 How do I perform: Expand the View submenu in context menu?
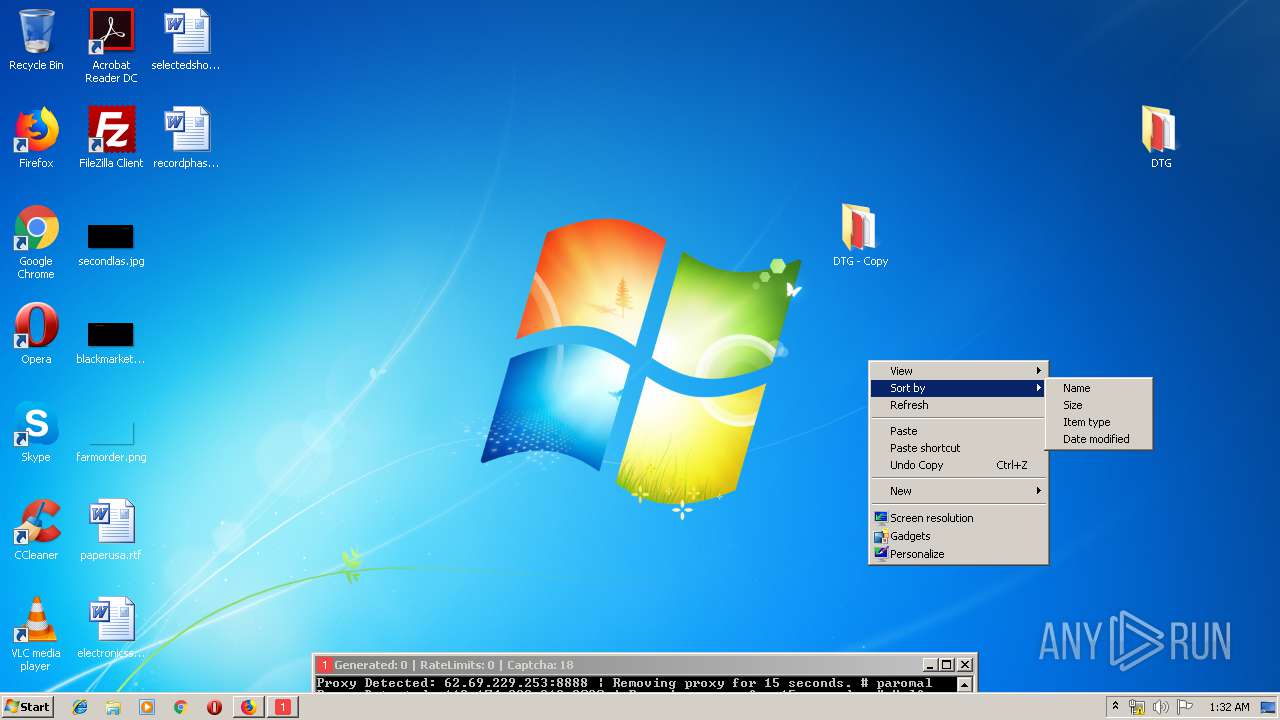958,371
